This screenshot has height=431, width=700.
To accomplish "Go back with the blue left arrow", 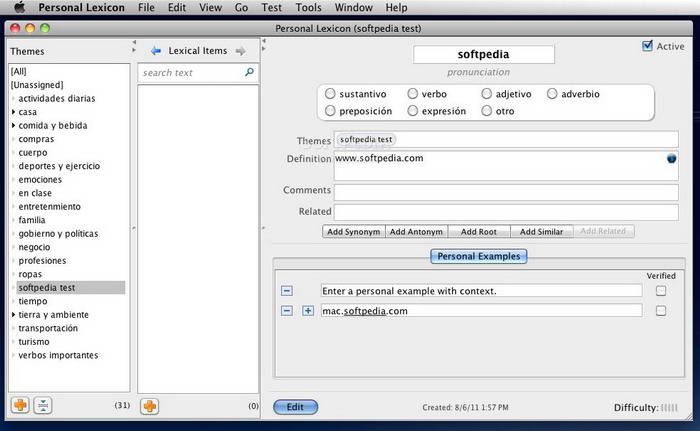I will tap(156, 51).
